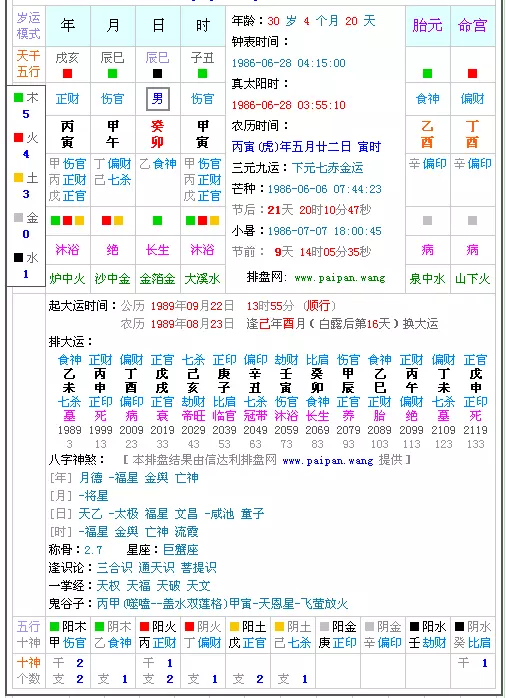Click clock time 1986-06-28 04:15:00
This screenshot has height=698, width=506.
point(289,63)
